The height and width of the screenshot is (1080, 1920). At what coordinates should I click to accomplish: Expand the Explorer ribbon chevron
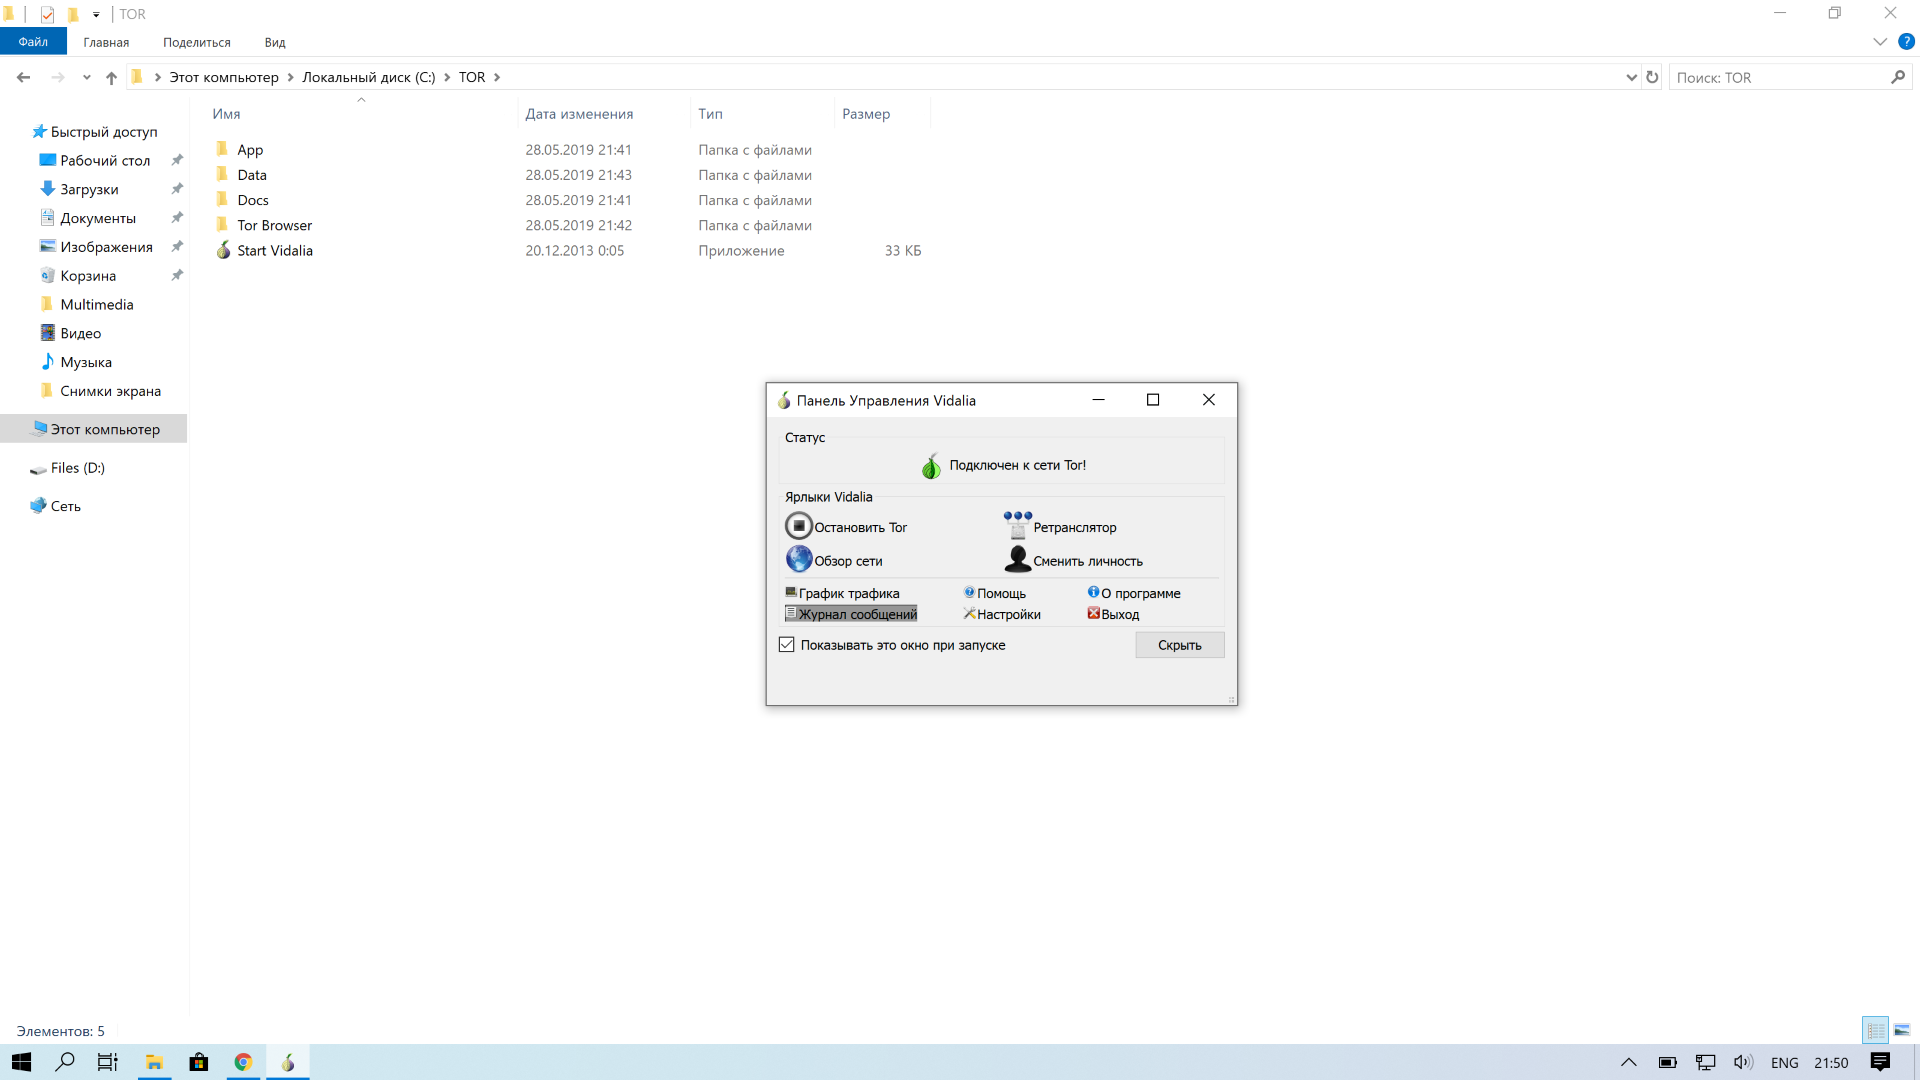pyautogui.click(x=1880, y=42)
